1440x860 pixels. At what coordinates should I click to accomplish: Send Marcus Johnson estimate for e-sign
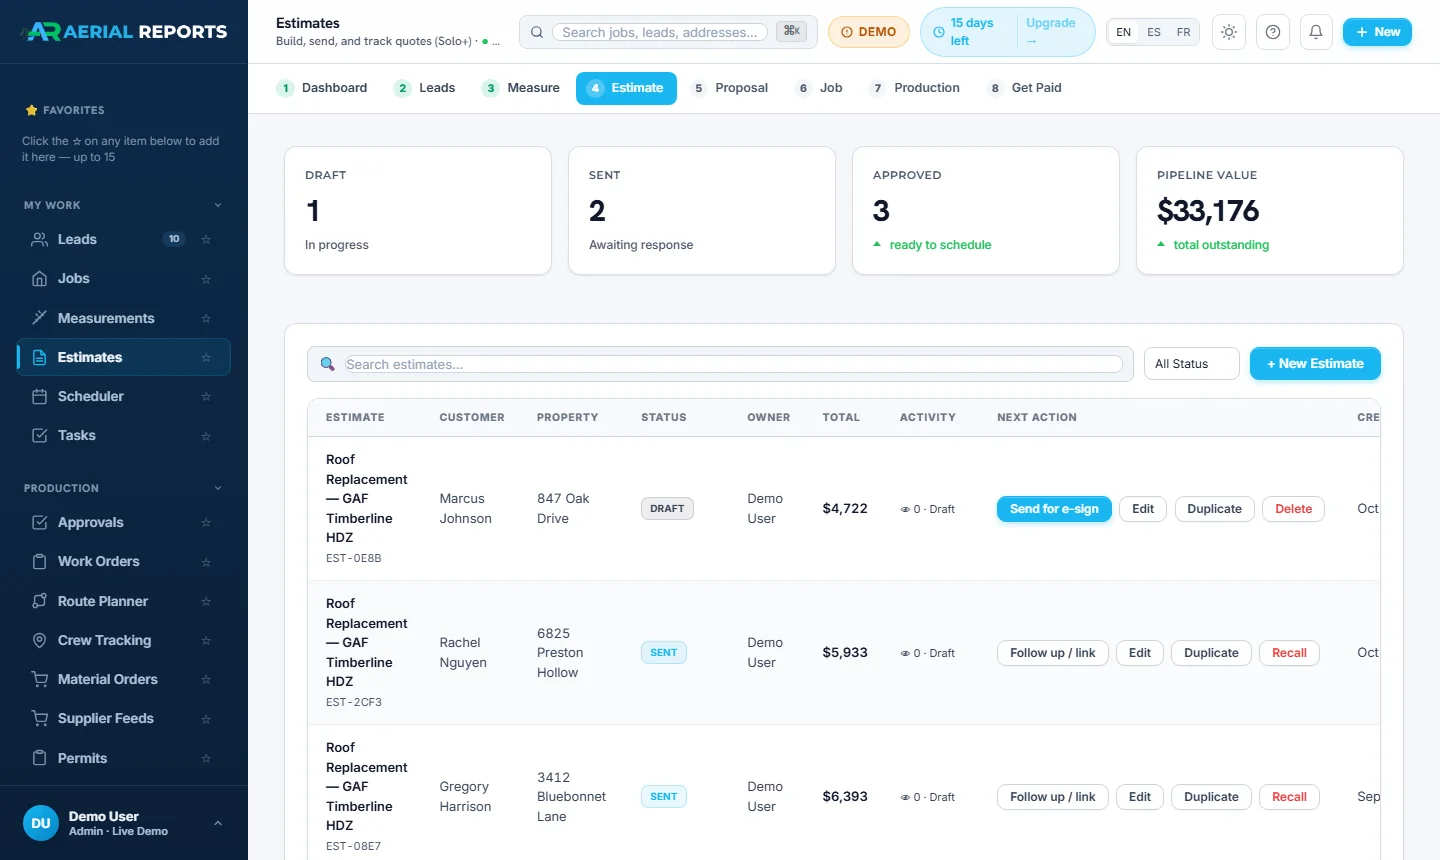click(1054, 509)
